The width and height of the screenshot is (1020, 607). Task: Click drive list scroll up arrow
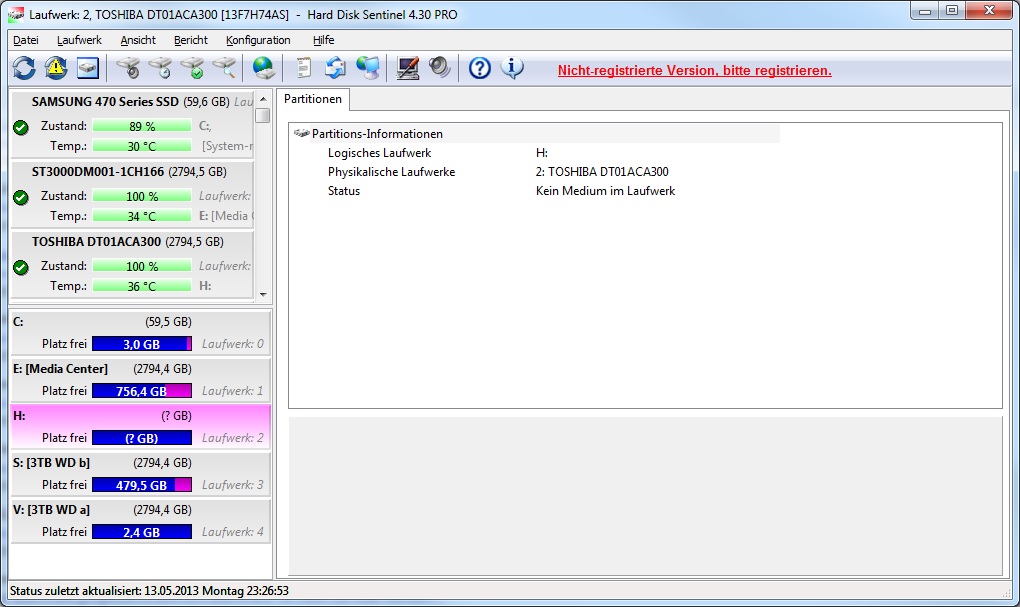[263, 100]
